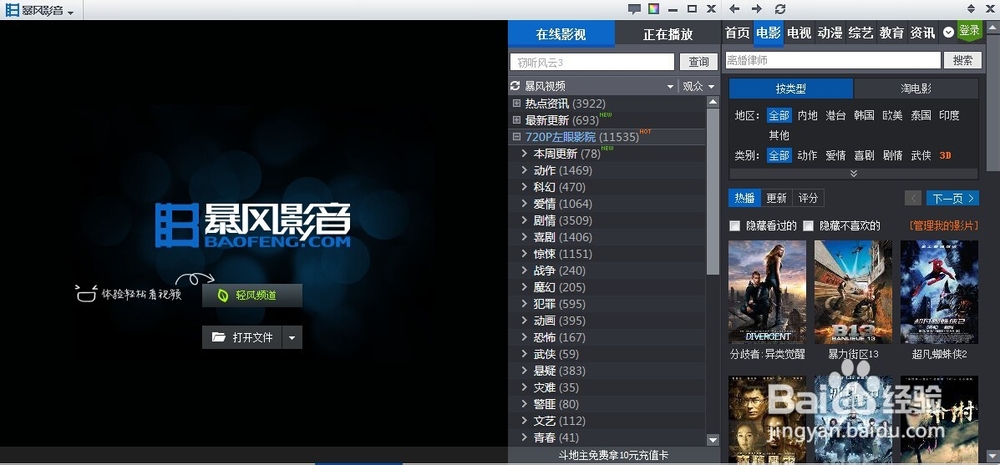
Task: Click the refresh icon beside 暴风视频
Action: [x=515, y=86]
